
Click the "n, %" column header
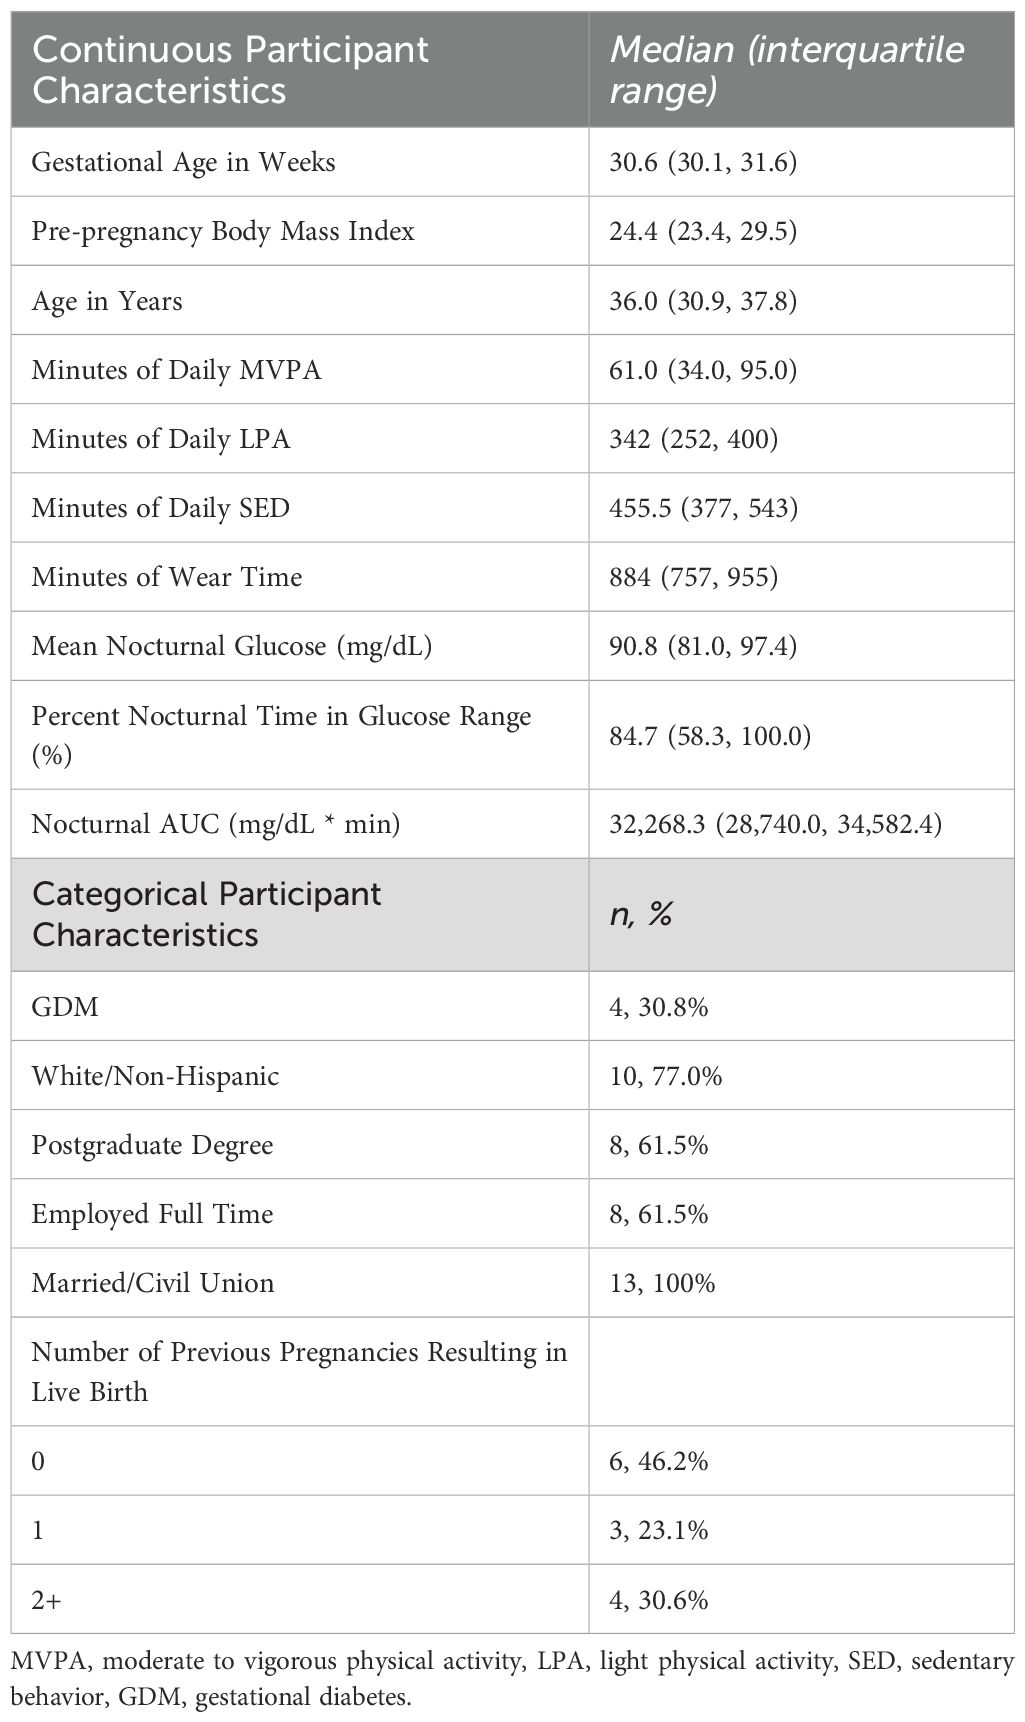pos(641,914)
